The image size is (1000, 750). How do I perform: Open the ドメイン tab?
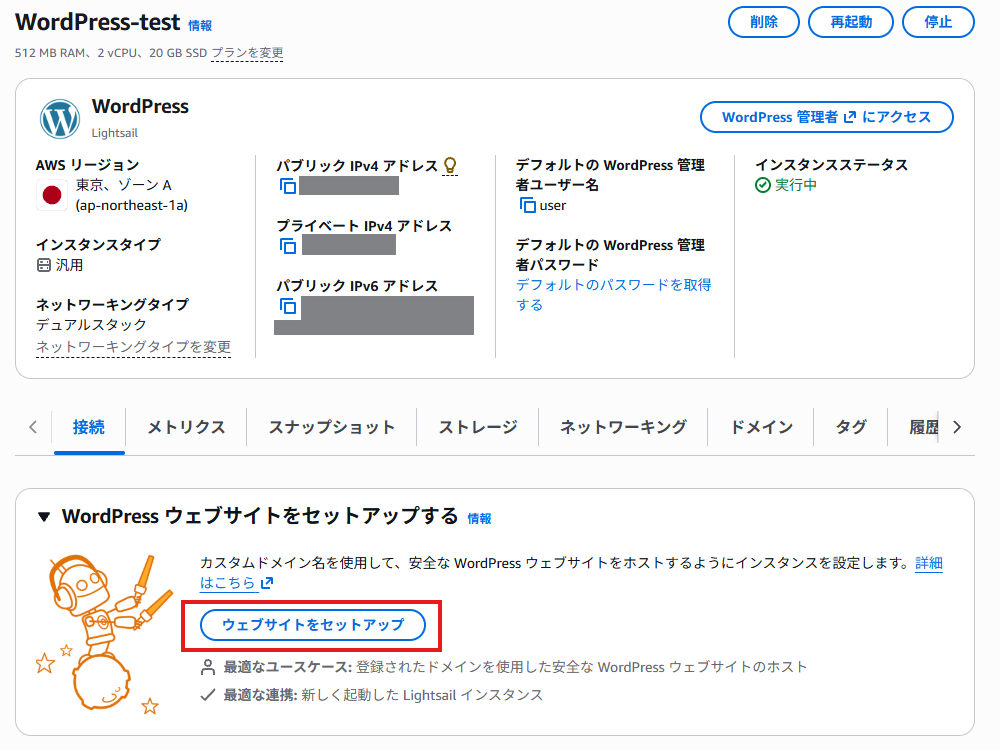pos(761,427)
